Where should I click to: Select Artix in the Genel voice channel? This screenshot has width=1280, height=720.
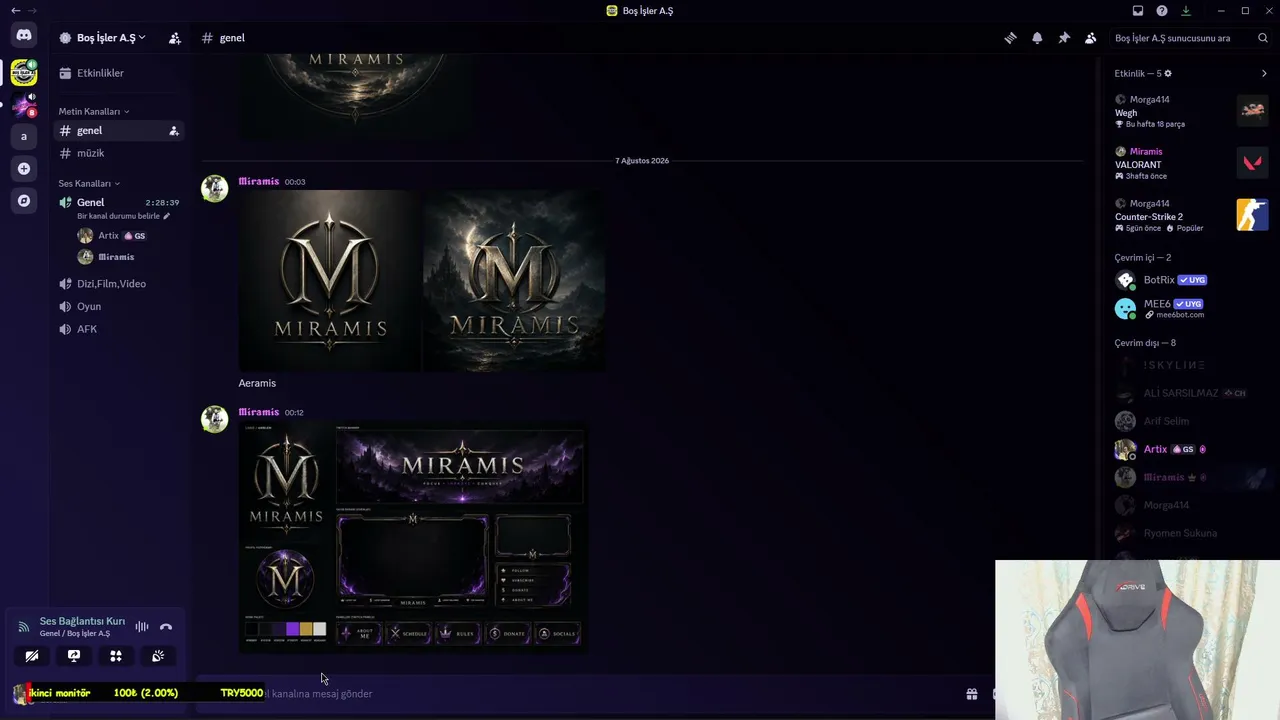coord(128,236)
